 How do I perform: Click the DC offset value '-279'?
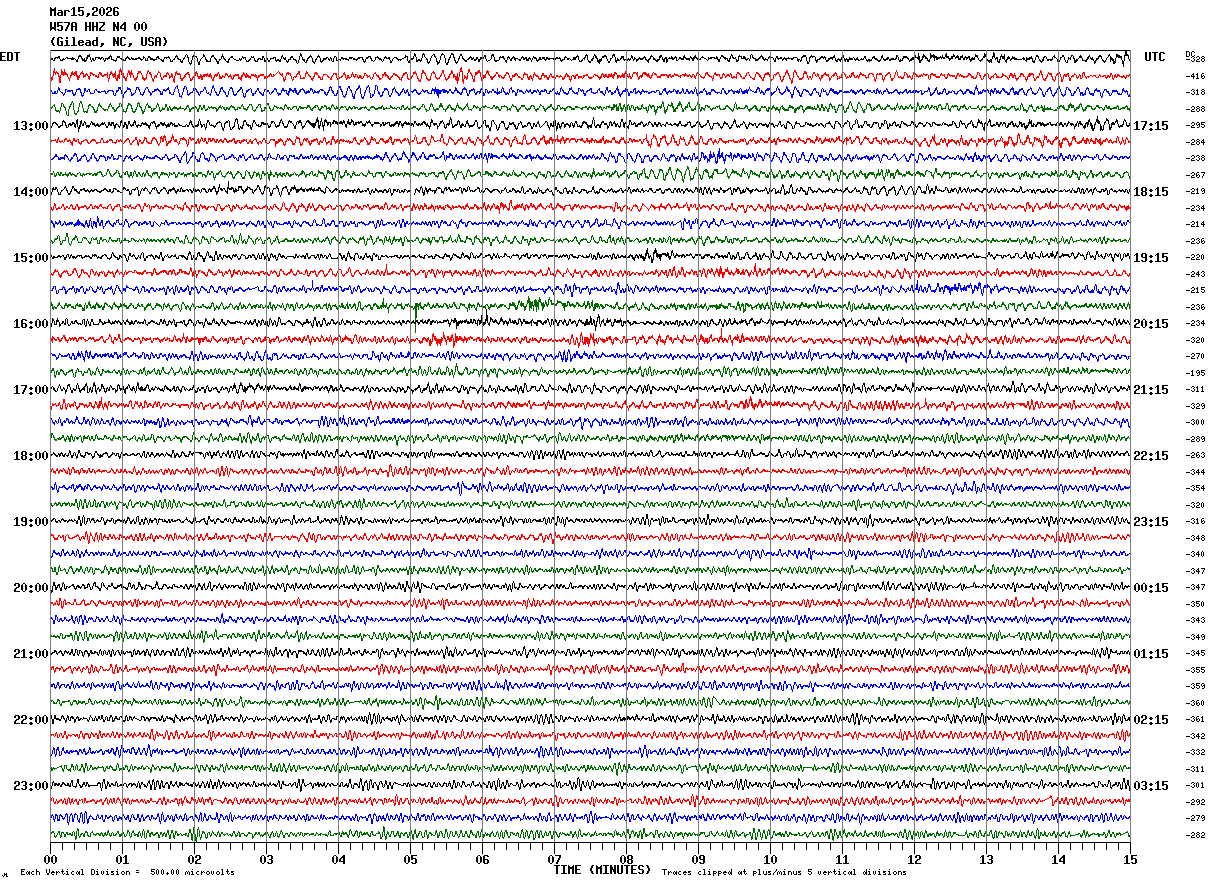click(1195, 818)
